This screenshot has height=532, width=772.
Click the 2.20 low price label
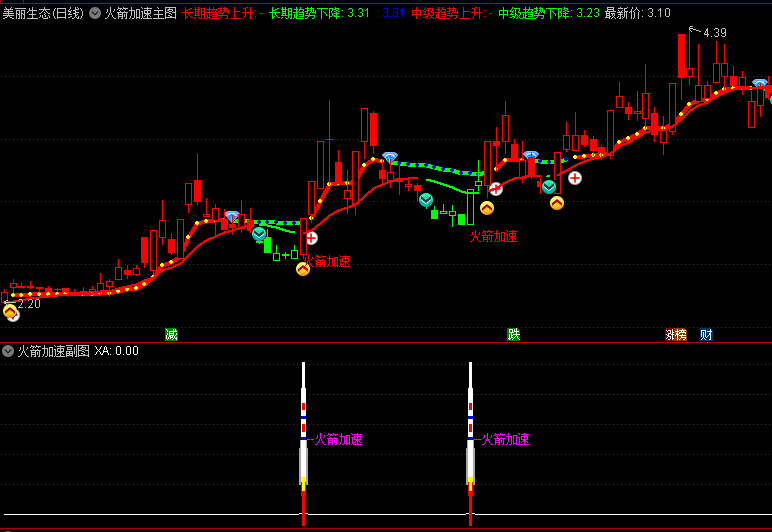pos(29,304)
